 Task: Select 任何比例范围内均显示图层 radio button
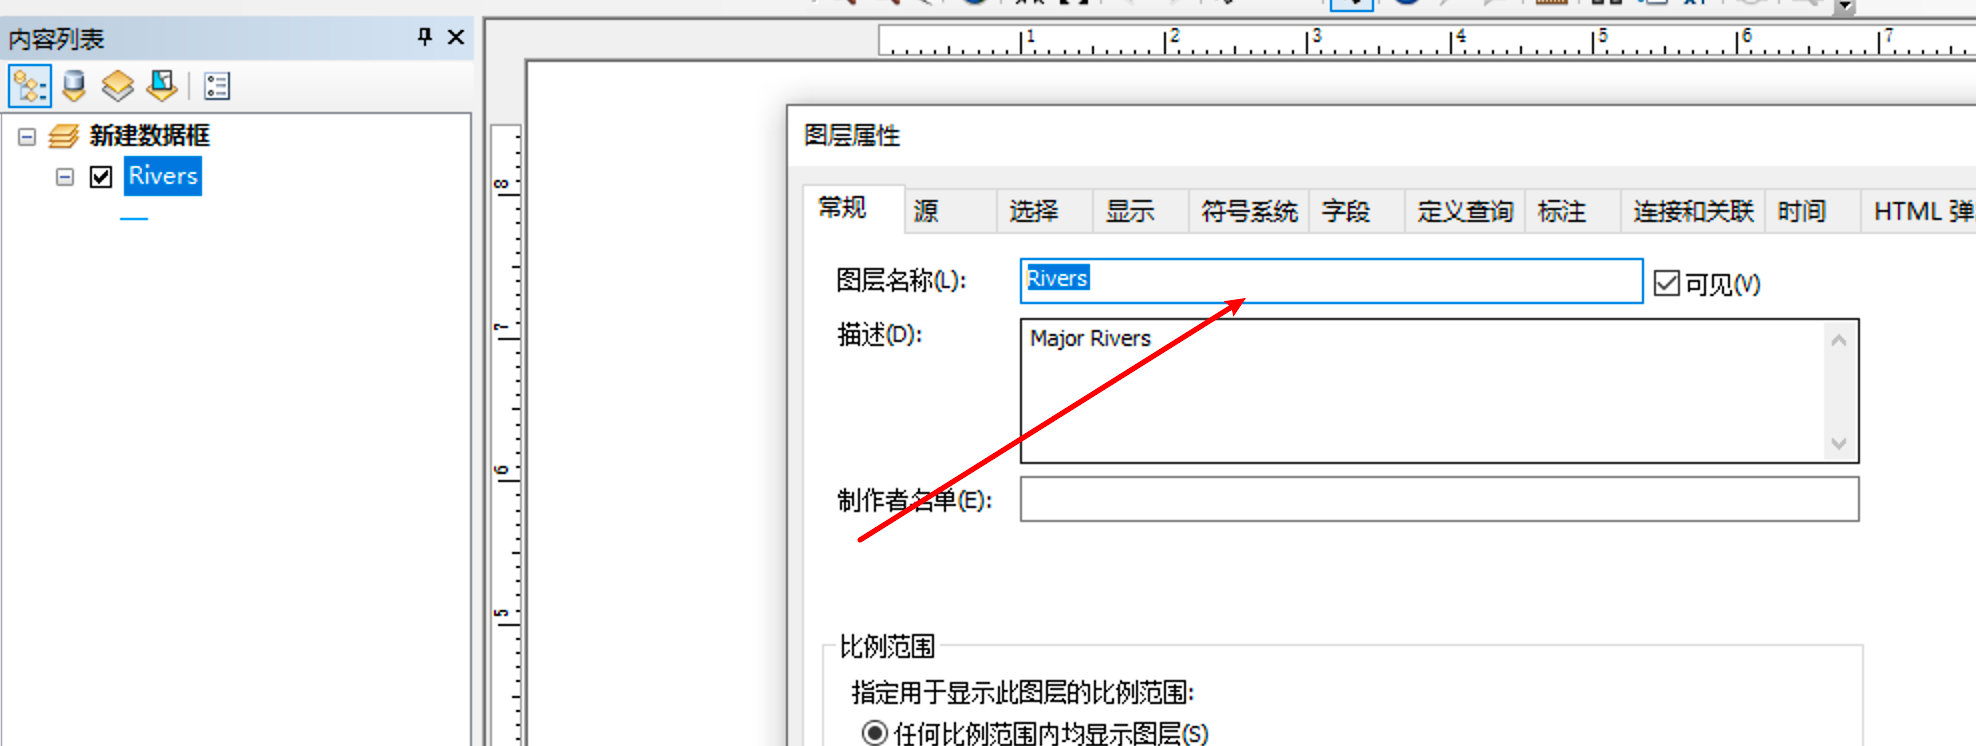point(875,733)
